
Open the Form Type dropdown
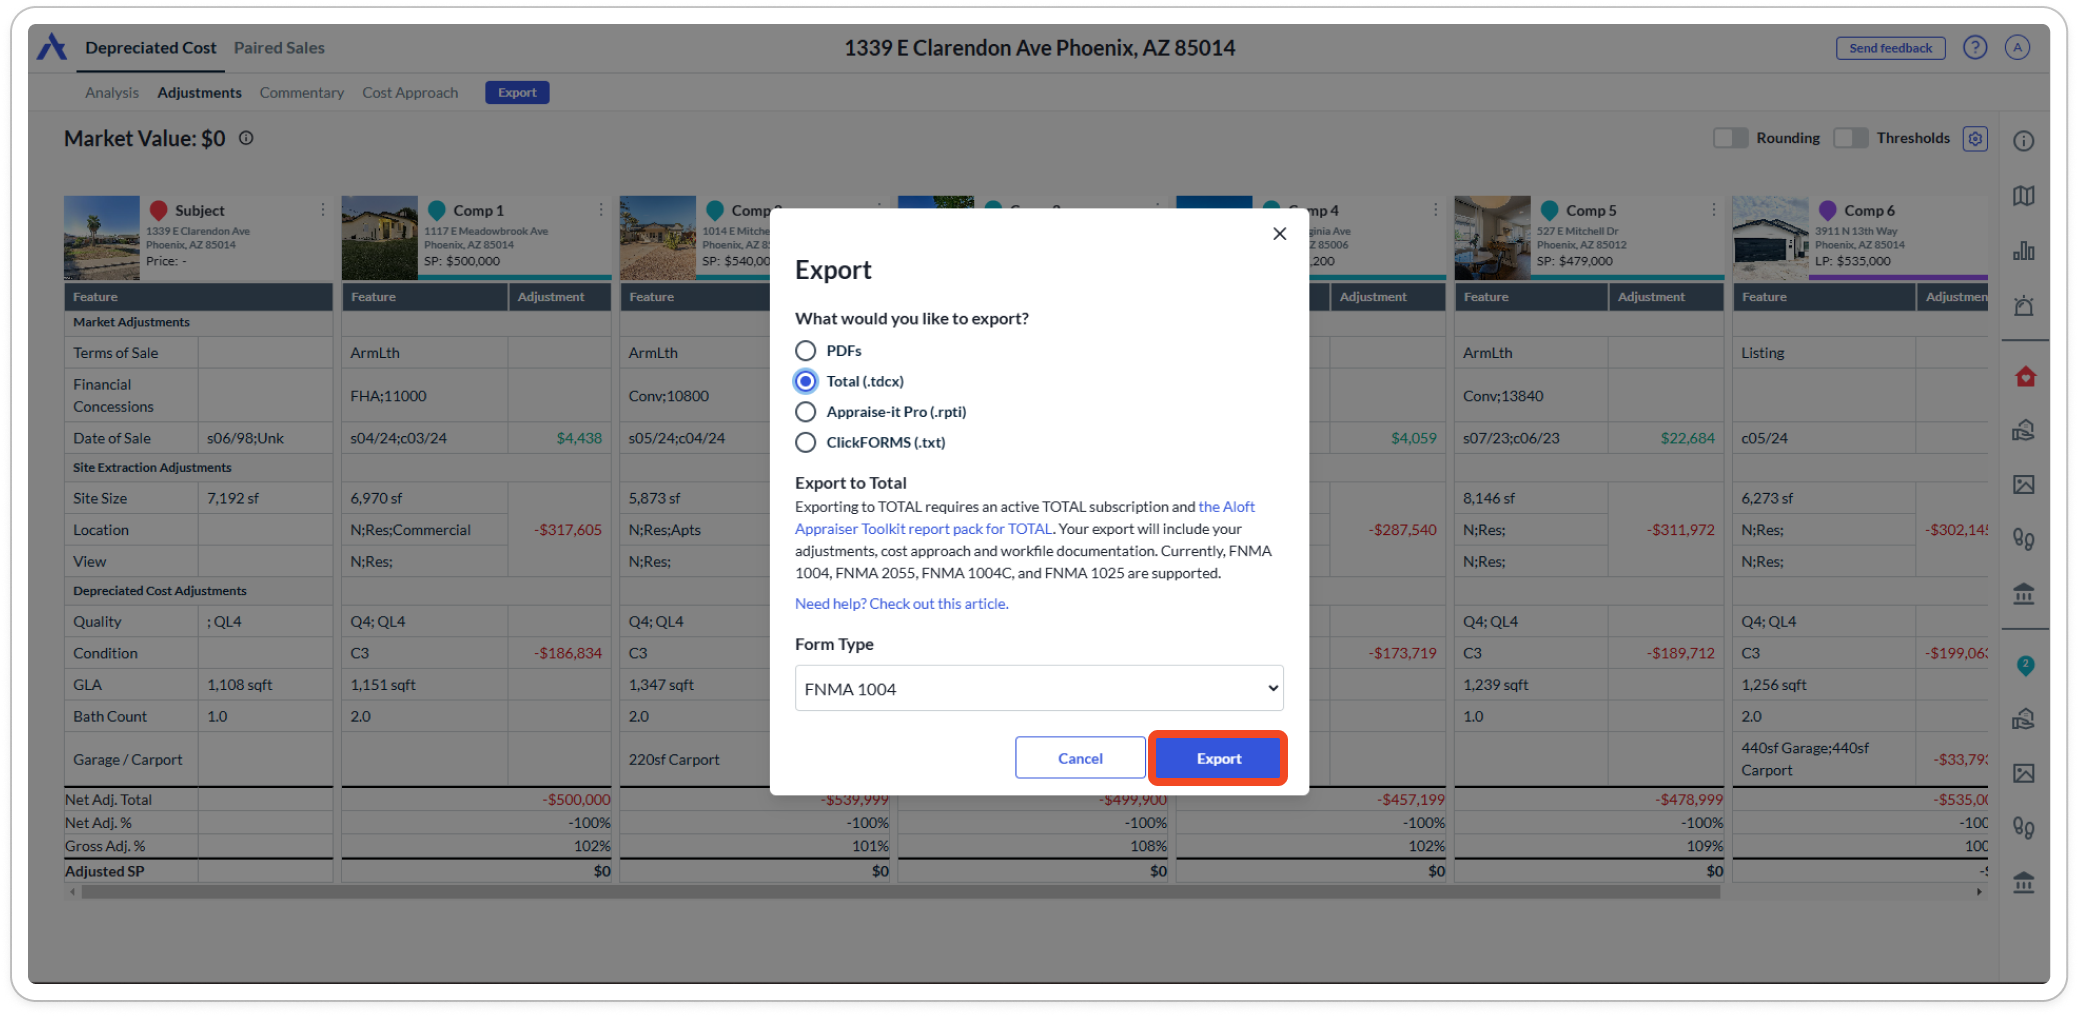[1039, 688]
